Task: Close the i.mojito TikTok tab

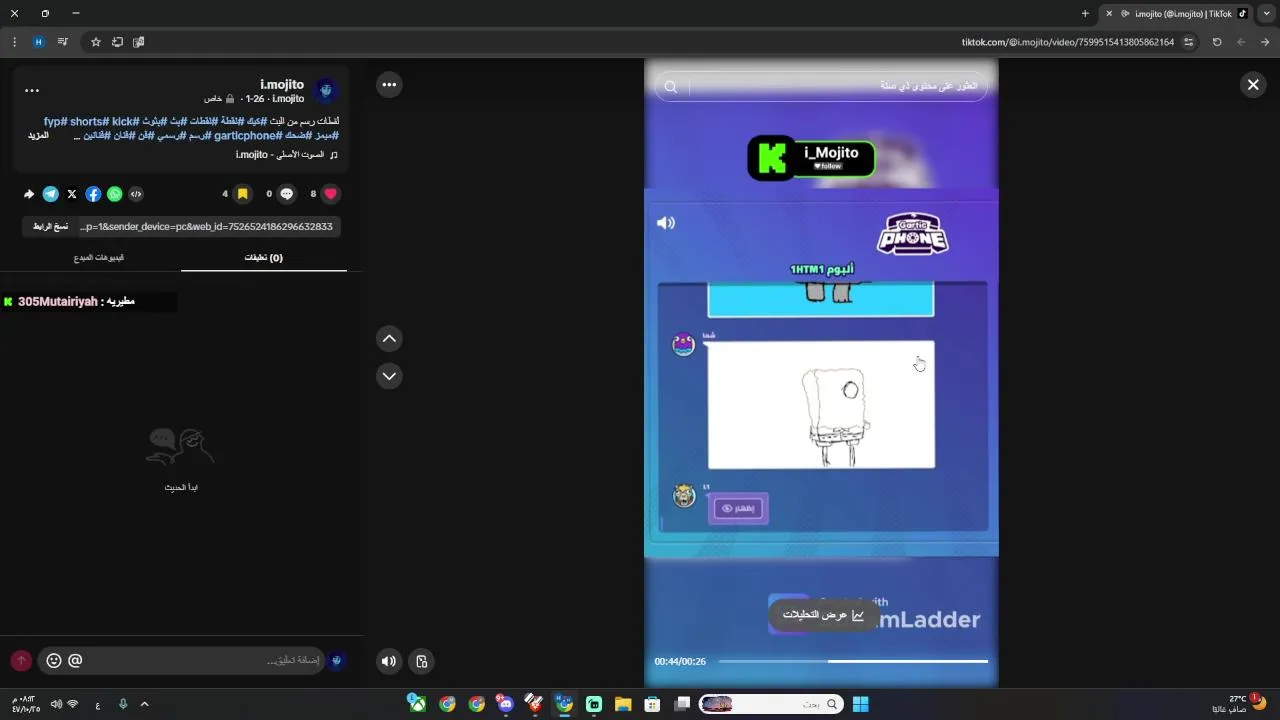Action: (1109, 14)
